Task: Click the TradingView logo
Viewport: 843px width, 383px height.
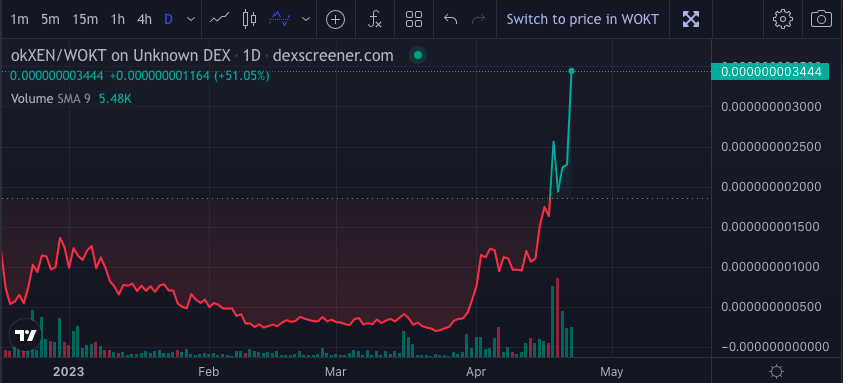Action: (25, 336)
